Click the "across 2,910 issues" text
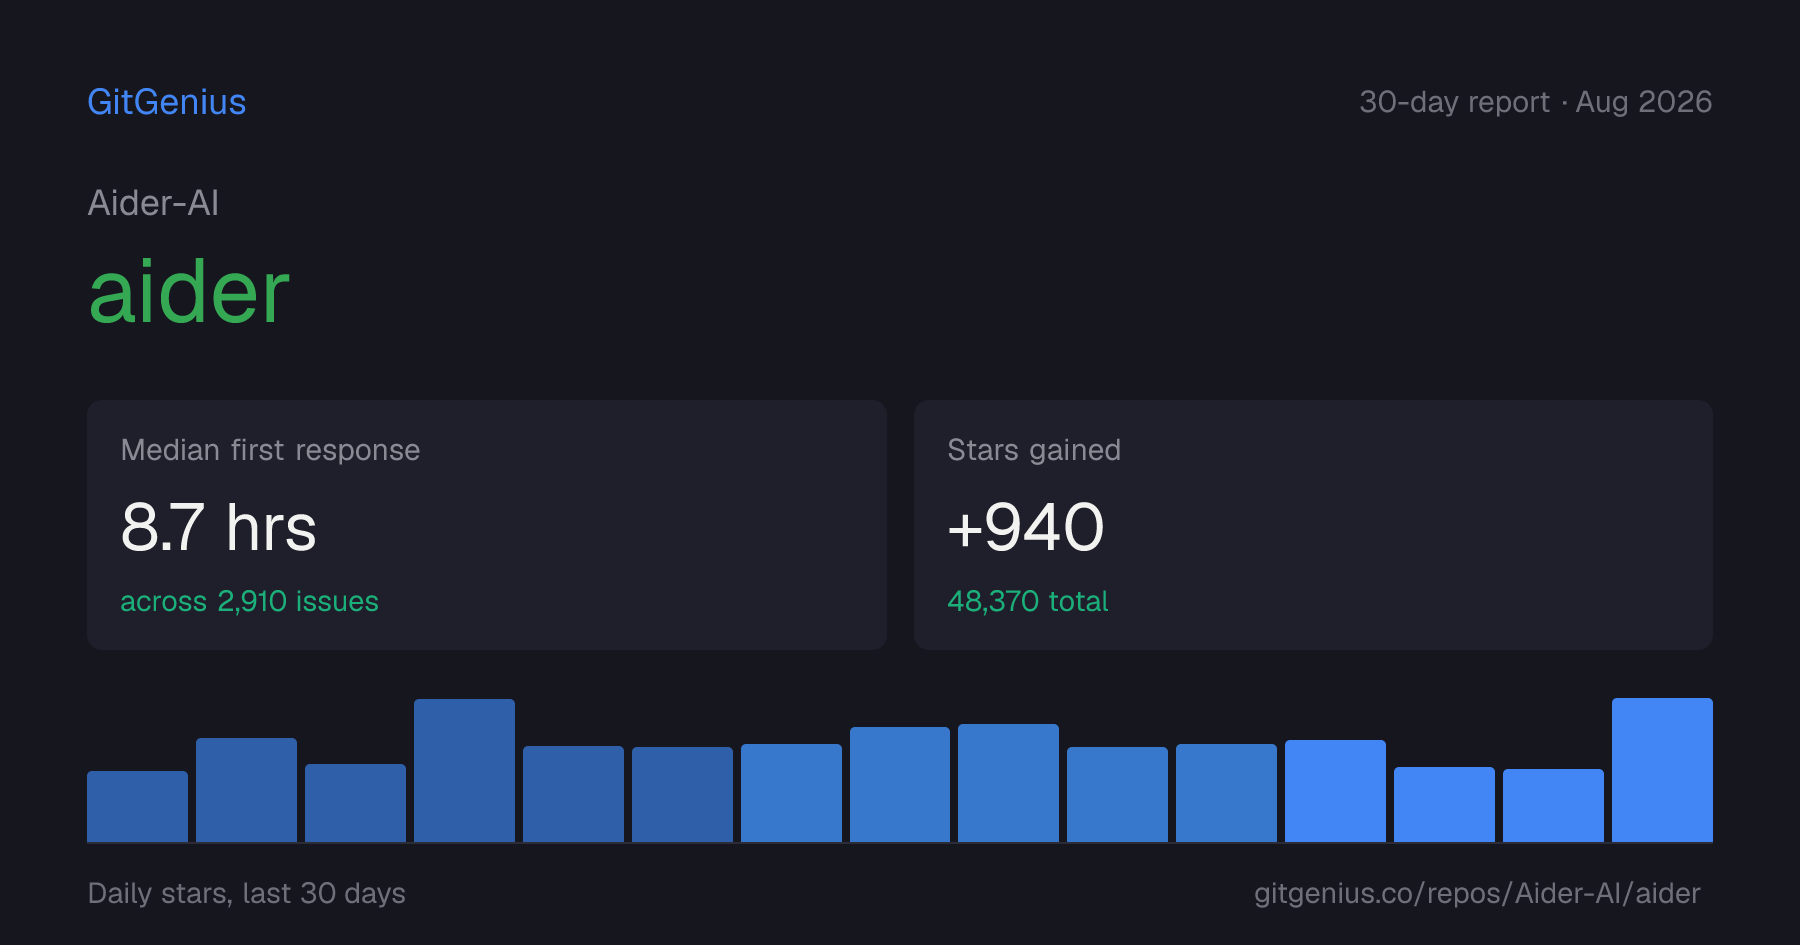The width and height of the screenshot is (1800, 945). point(249,601)
